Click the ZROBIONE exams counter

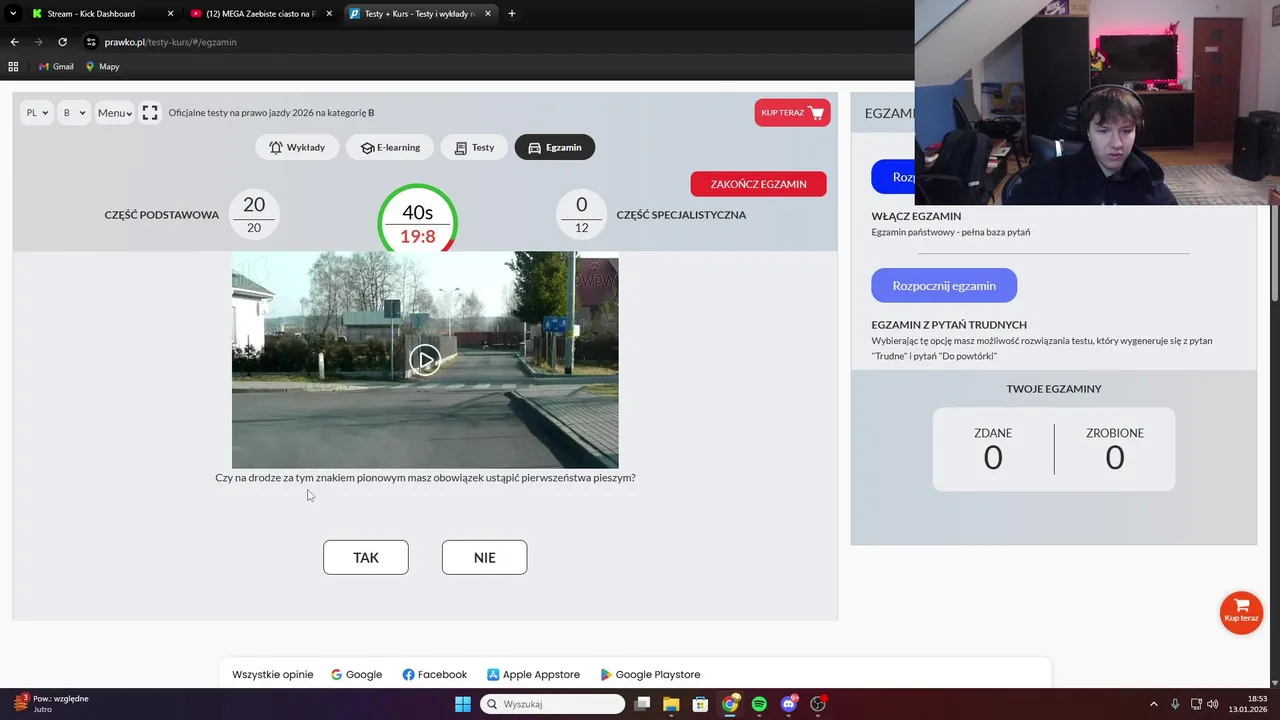[1115, 449]
